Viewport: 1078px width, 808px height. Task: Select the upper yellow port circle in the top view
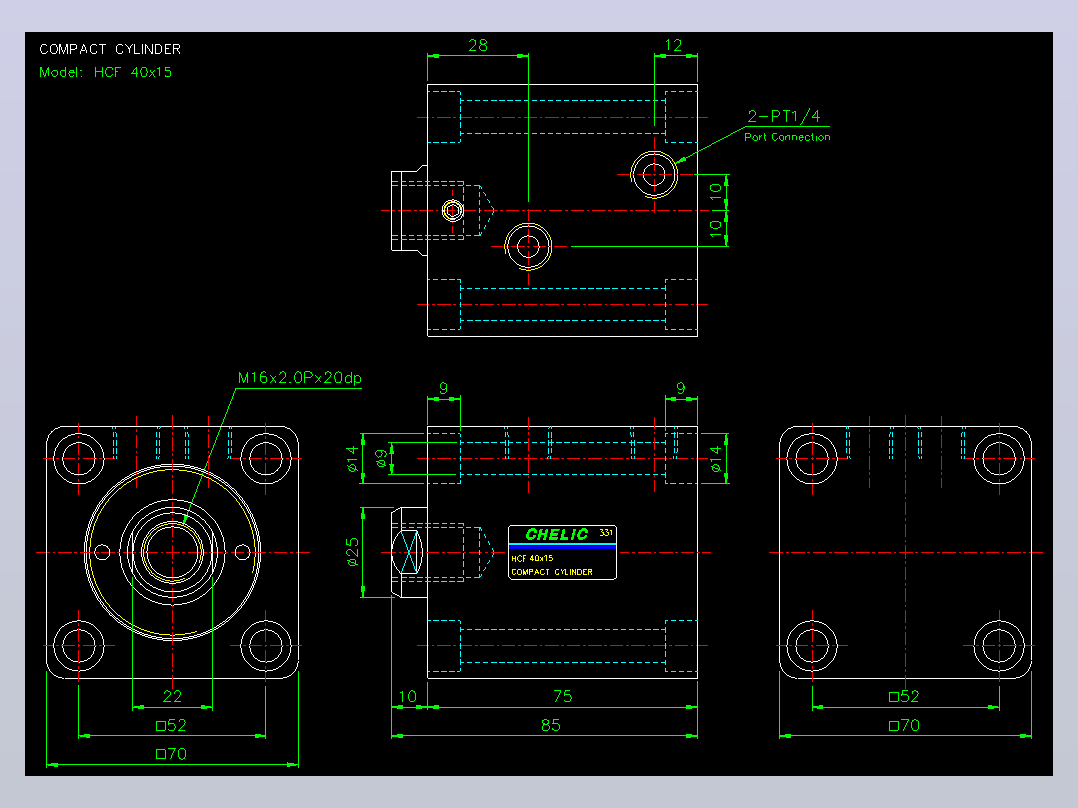pyautogui.click(x=654, y=175)
